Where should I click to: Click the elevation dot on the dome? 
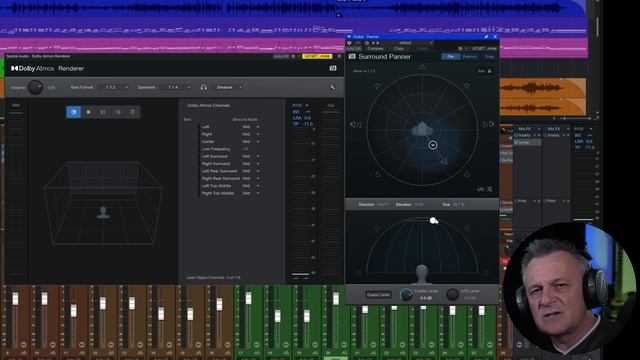[433, 221]
